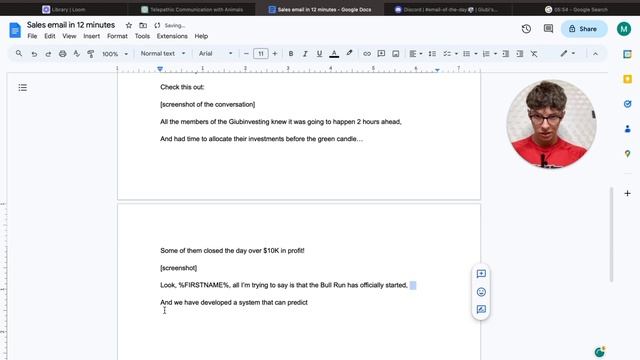Open the Contacts side panel icon

pyautogui.click(x=627, y=129)
